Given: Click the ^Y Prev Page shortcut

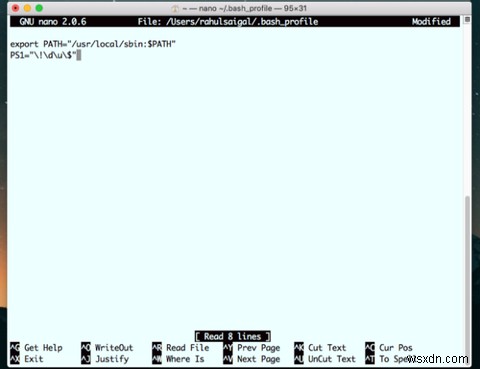Looking at the screenshot, I should pyautogui.click(x=251, y=348).
